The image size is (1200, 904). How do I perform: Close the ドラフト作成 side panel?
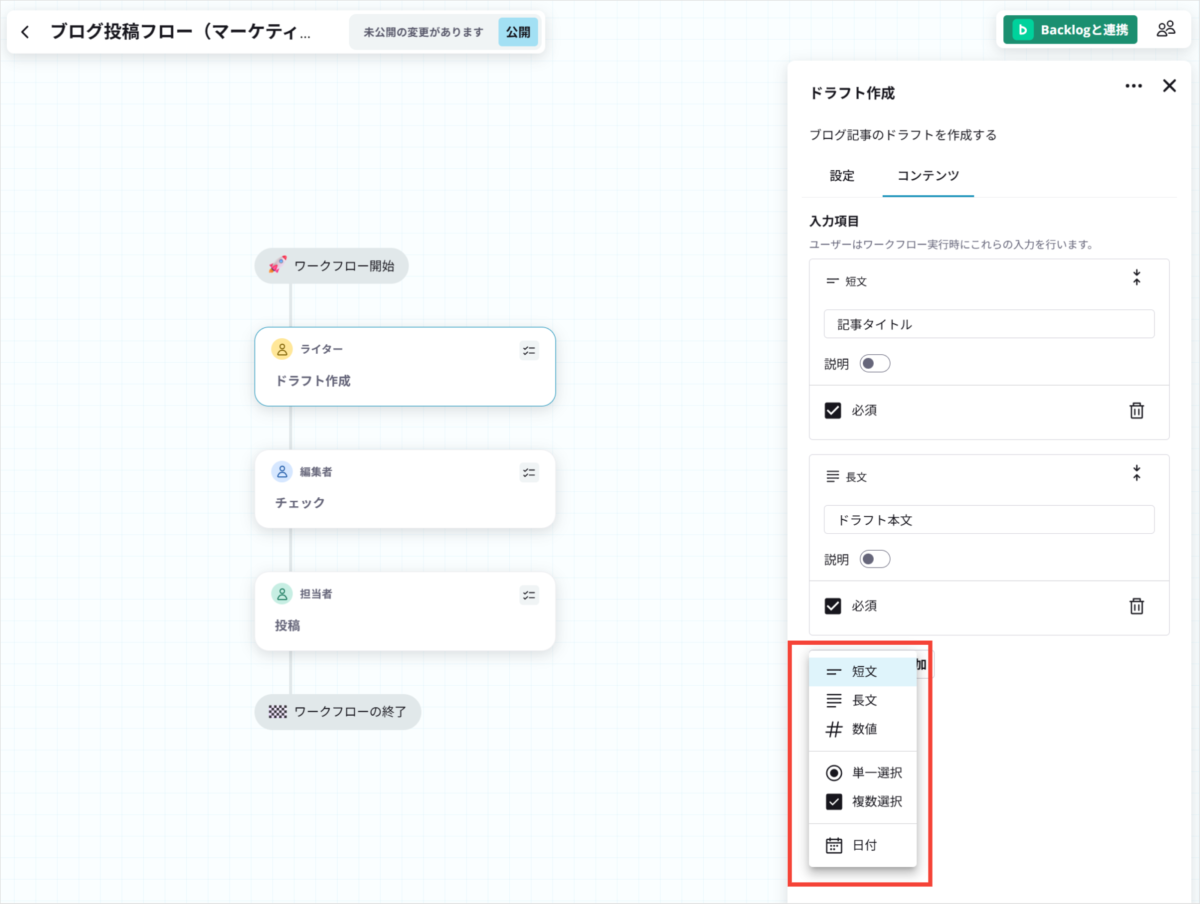1169,86
